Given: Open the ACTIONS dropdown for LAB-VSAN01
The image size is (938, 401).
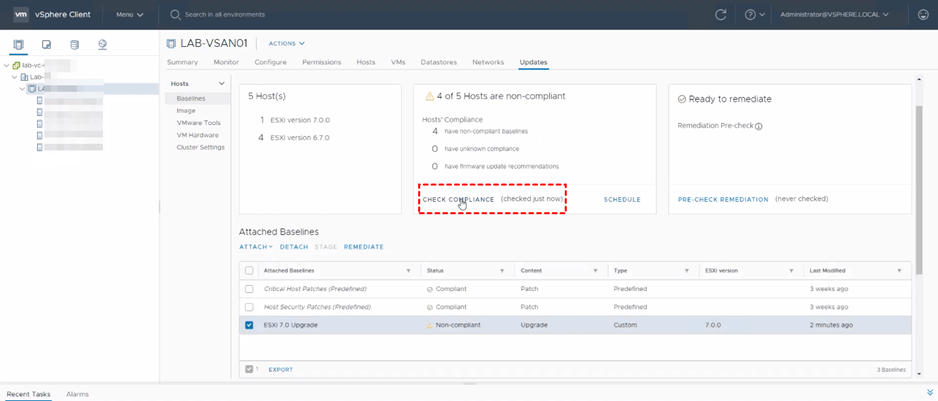Looking at the screenshot, I should [286, 44].
